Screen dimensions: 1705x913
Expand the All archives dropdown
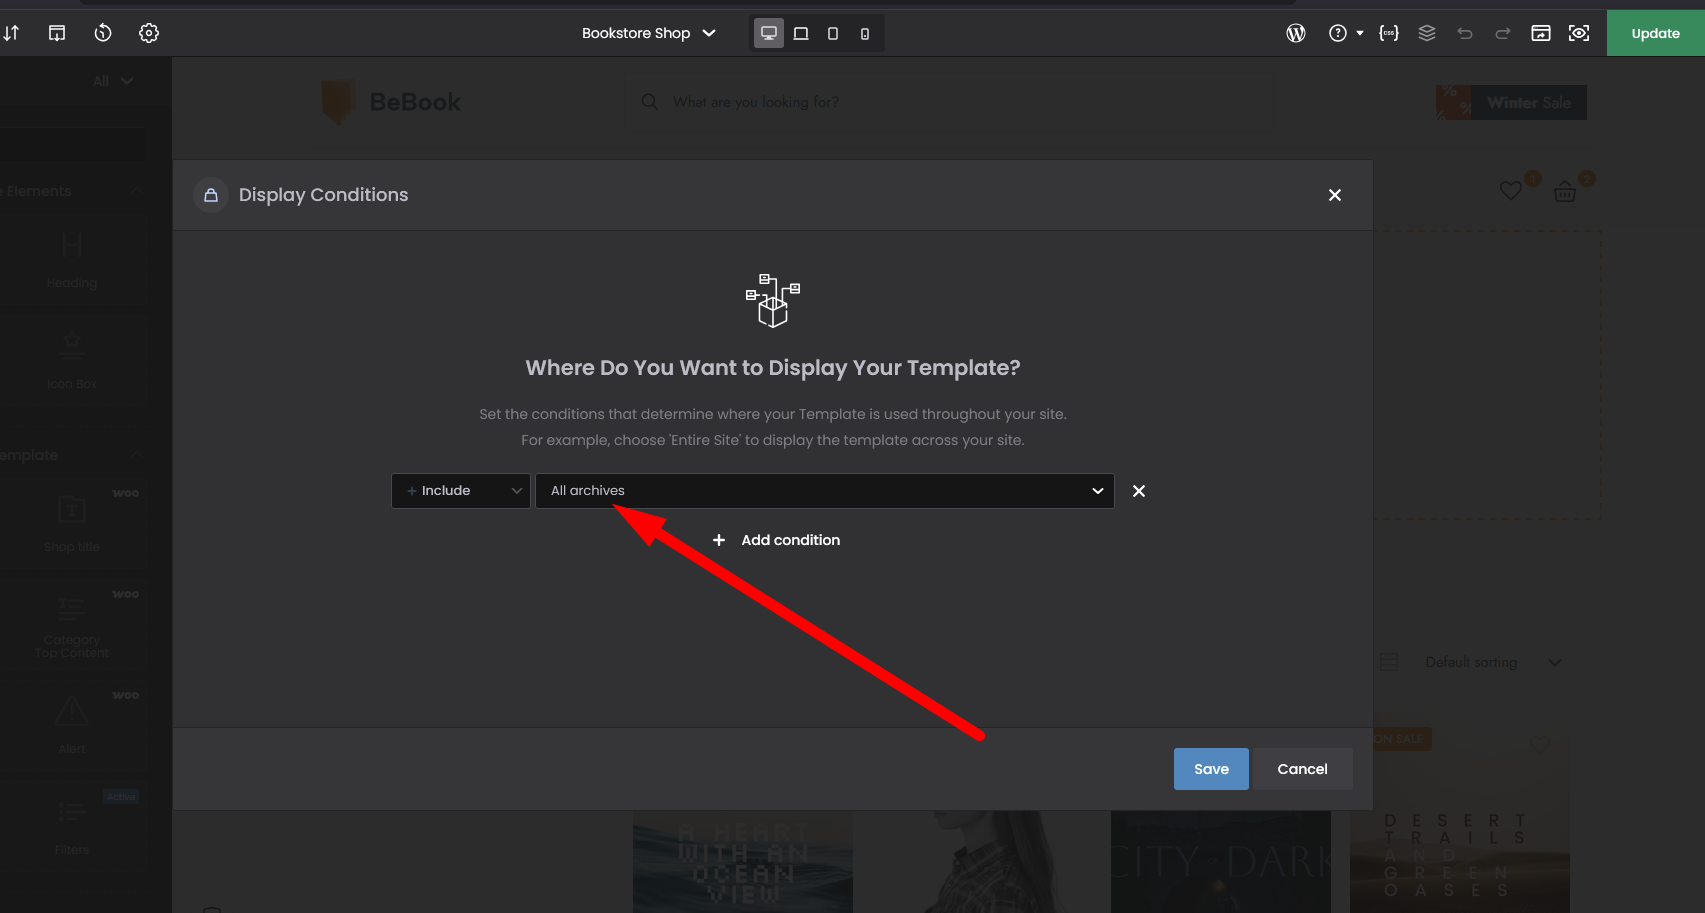[825, 491]
